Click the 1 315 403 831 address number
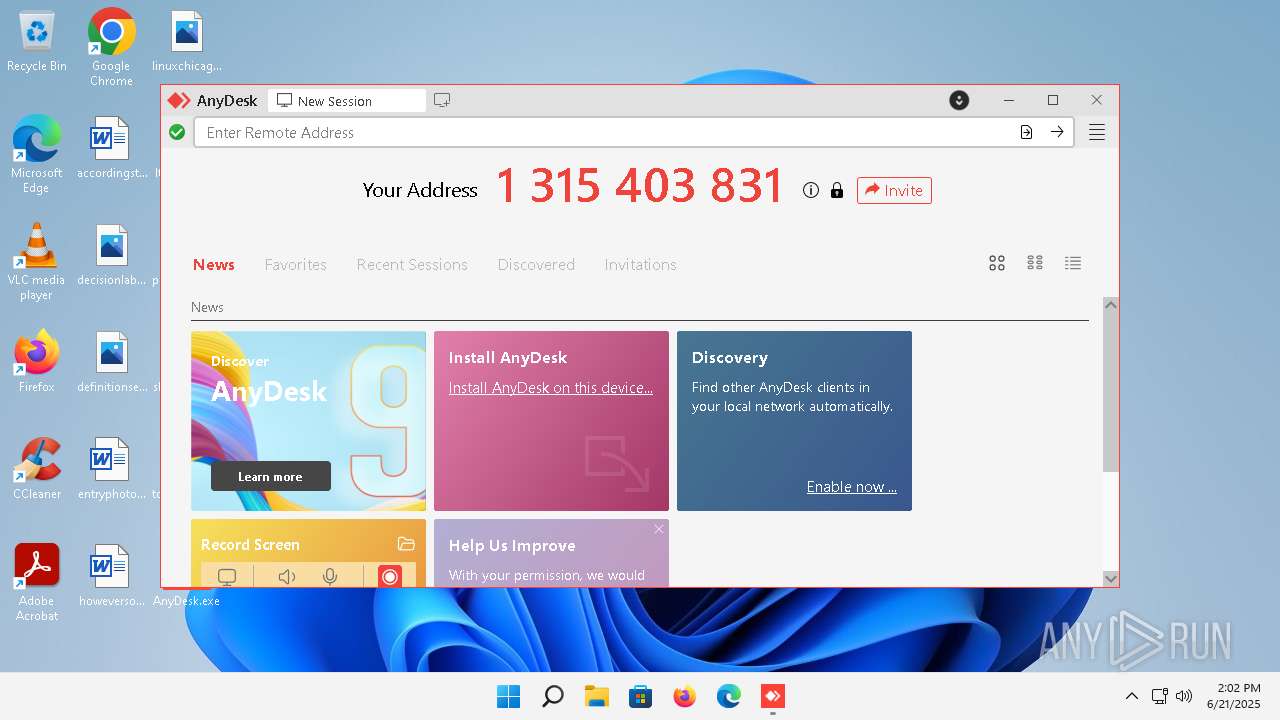 640,186
